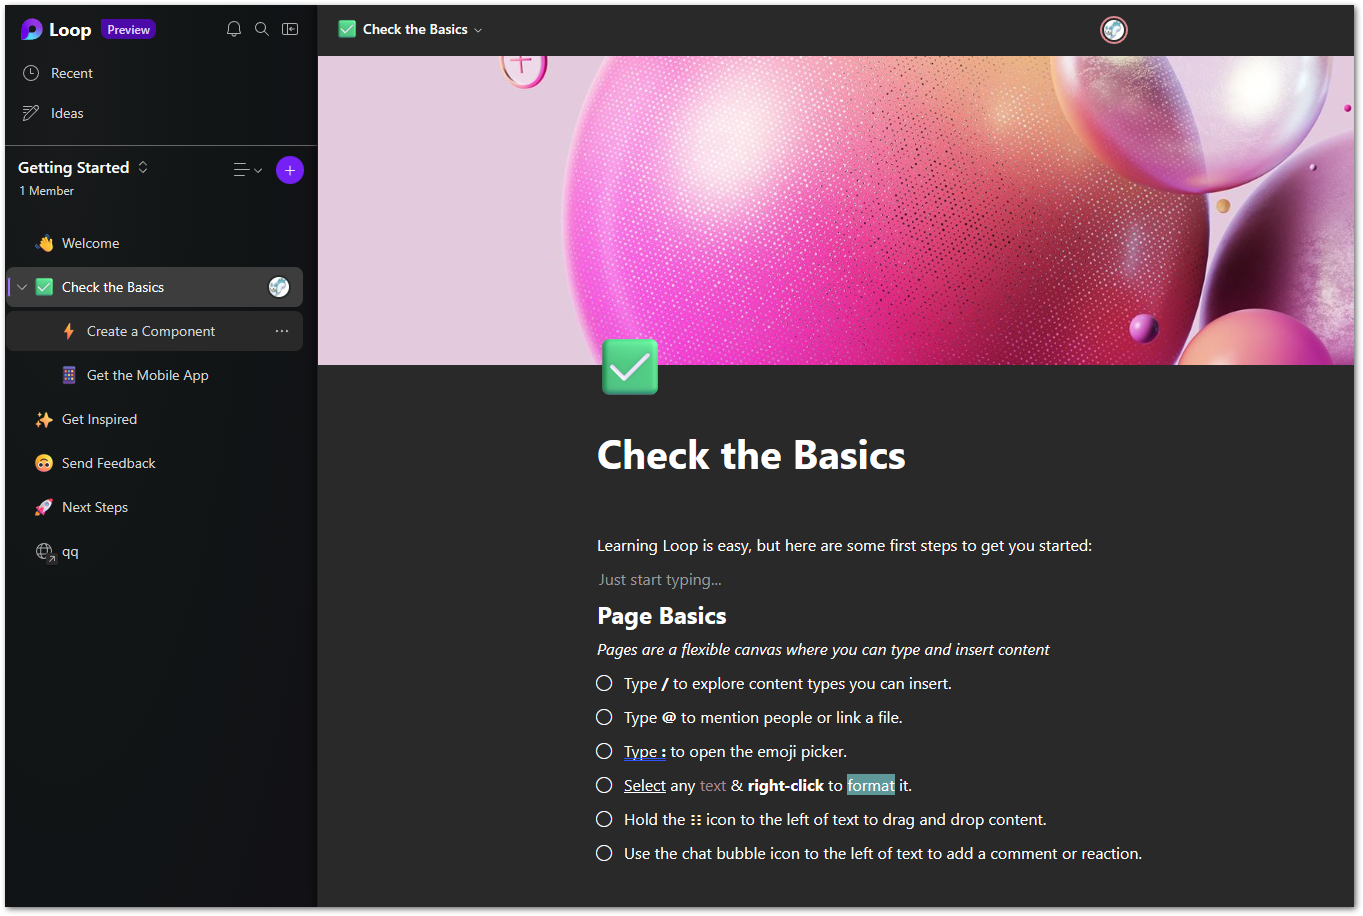Screen dimensions: 1363x916
Task: Open the qq linked page
Action: coord(70,551)
